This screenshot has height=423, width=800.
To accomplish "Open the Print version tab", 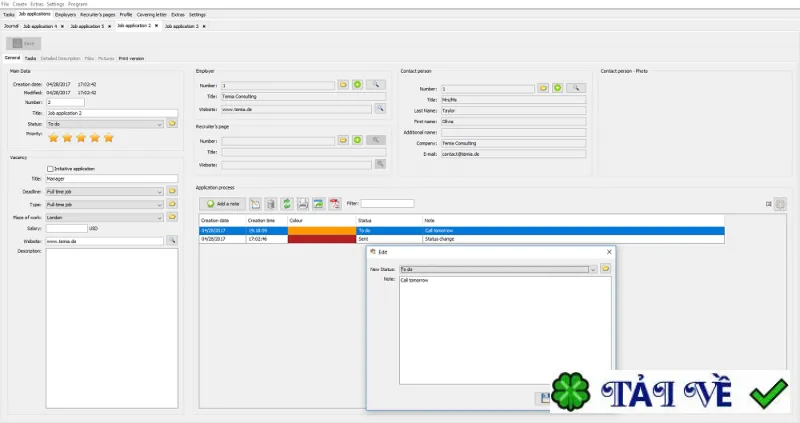I will (131, 59).
